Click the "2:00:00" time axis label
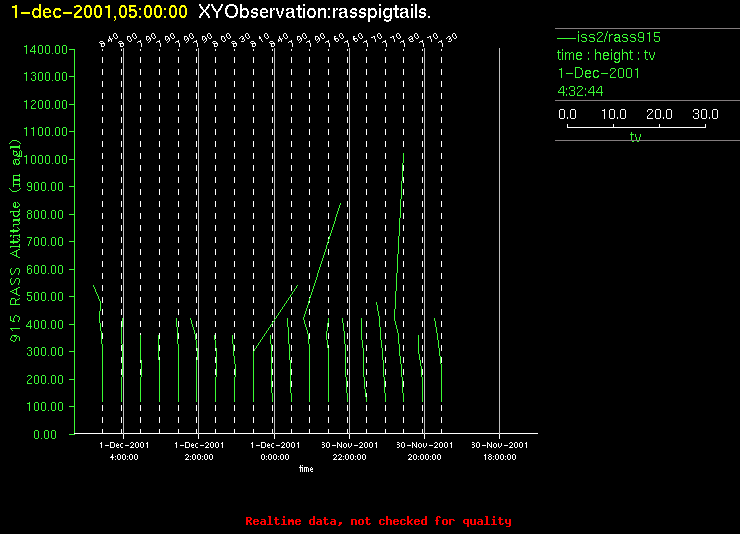 click(199, 457)
